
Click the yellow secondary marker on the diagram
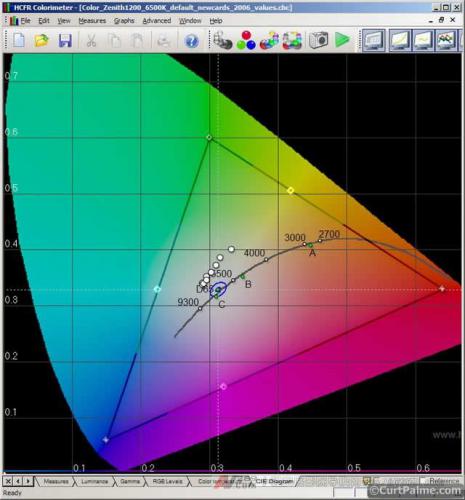coord(291,190)
